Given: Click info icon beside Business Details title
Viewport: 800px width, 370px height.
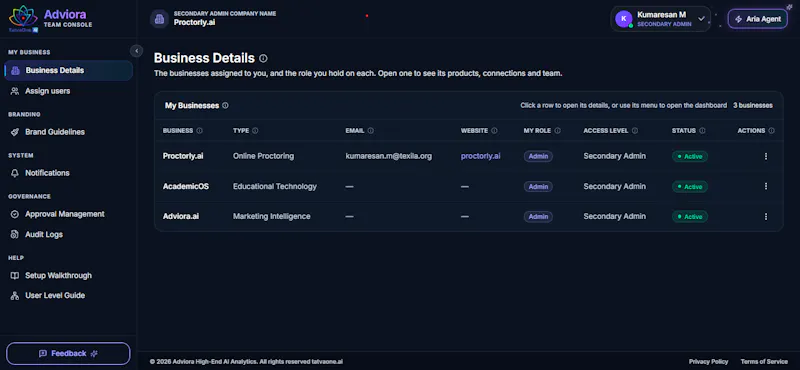Looking at the screenshot, I should 263,58.
